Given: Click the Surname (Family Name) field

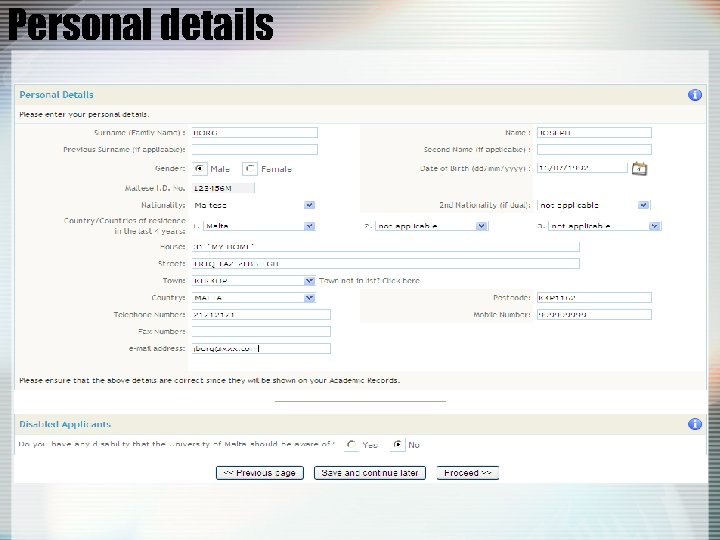Looking at the screenshot, I should pyautogui.click(x=254, y=133).
